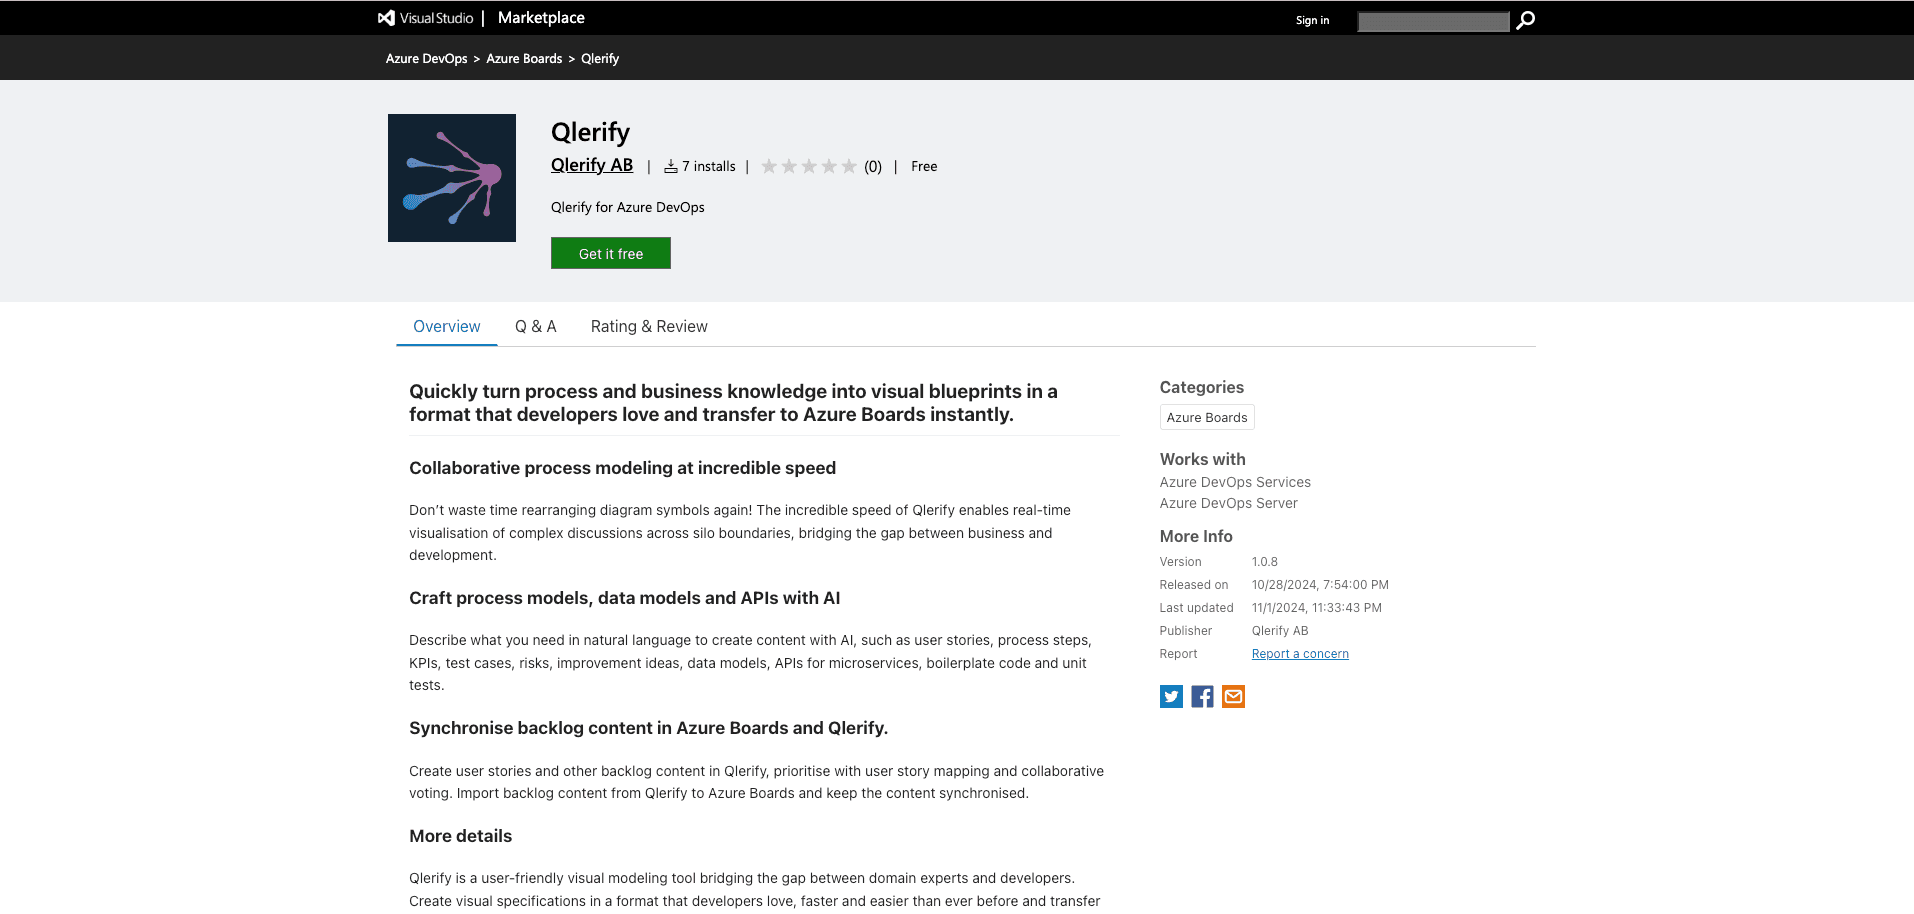The height and width of the screenshot is (914, 1914).
Task: Click the Get it free button
Action: pos(610,253)
